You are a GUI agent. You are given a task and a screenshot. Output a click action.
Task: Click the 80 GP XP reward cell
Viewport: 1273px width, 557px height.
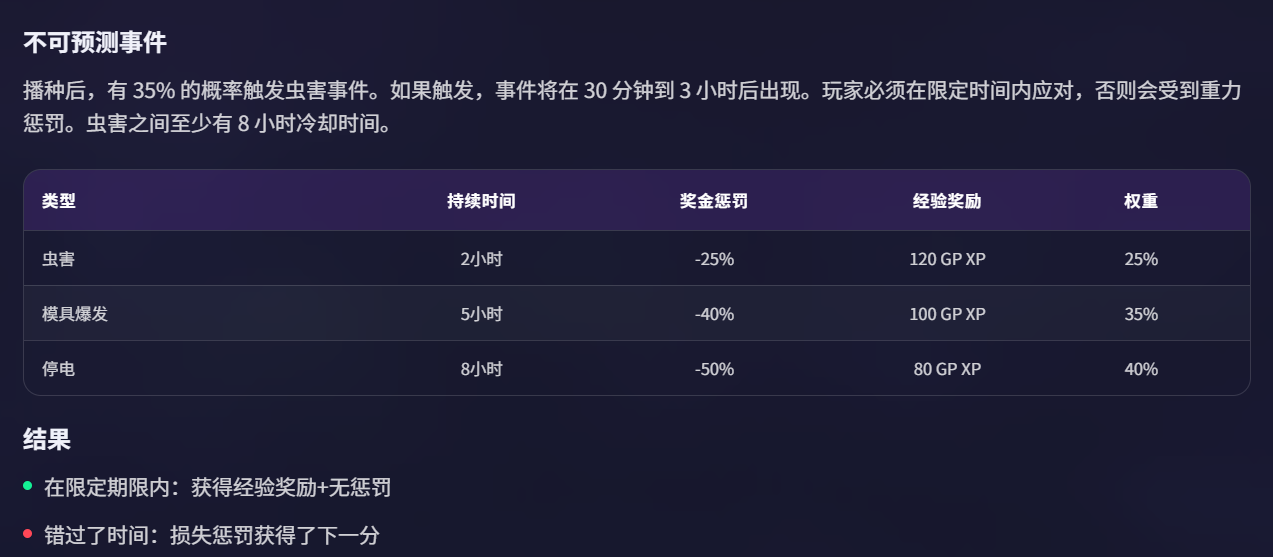[947, 369]
